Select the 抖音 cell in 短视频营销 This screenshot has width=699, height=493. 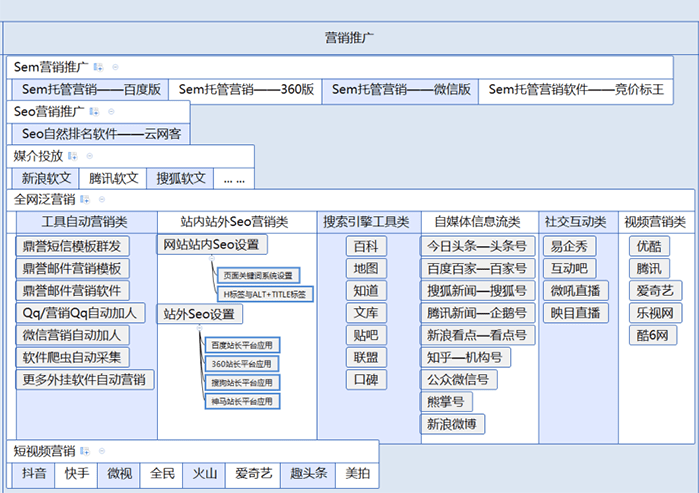click(x=34, y=473)
